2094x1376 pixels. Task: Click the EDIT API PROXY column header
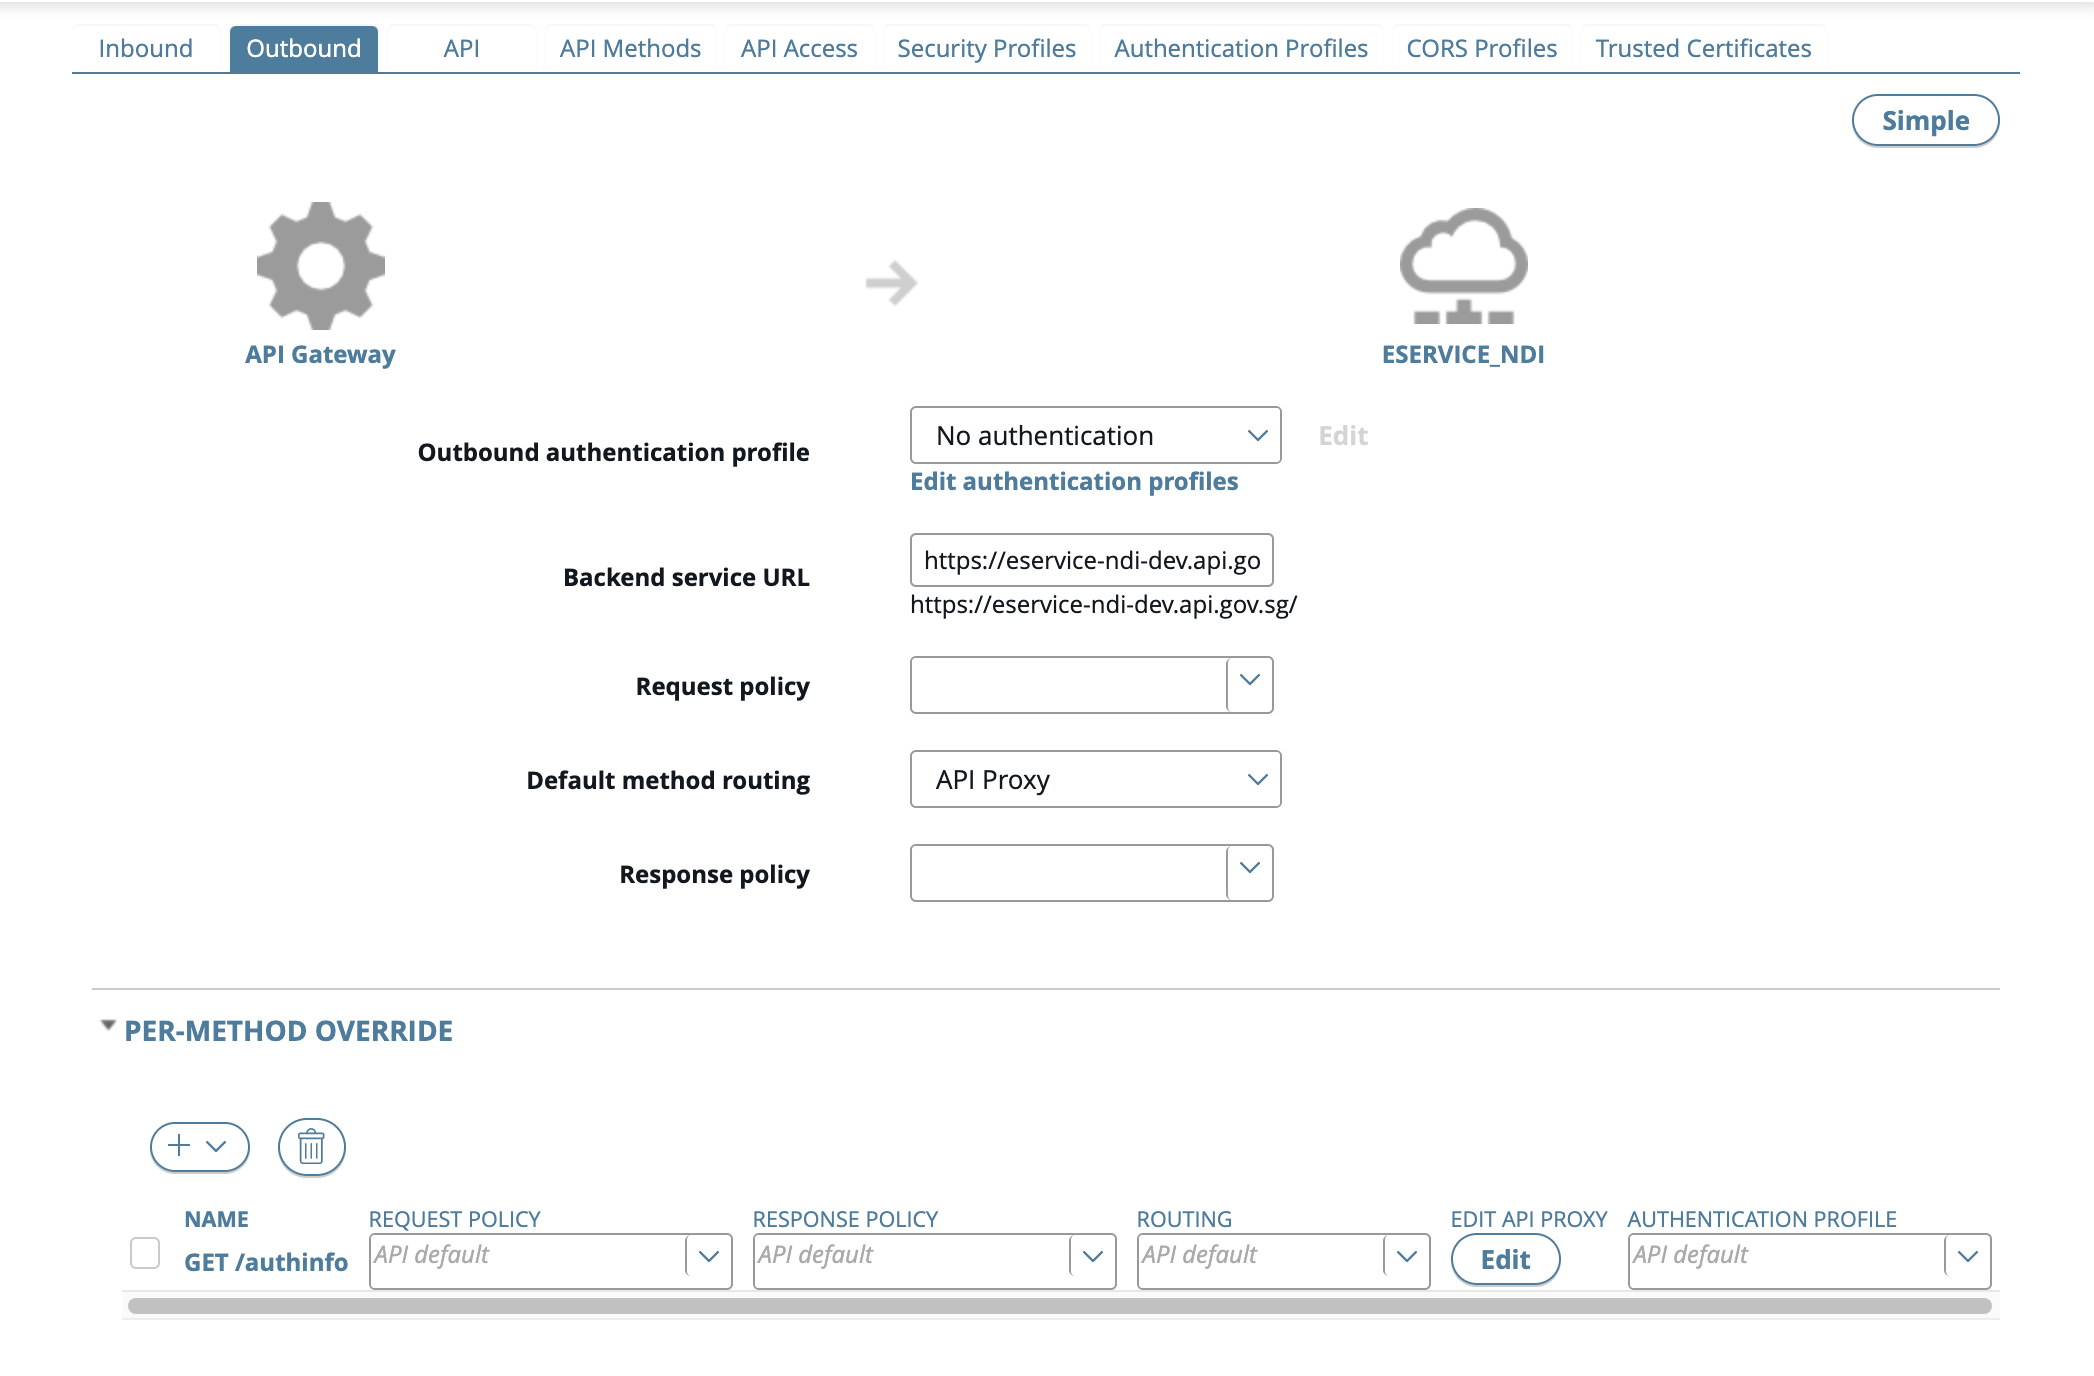click(1529, 1219)
